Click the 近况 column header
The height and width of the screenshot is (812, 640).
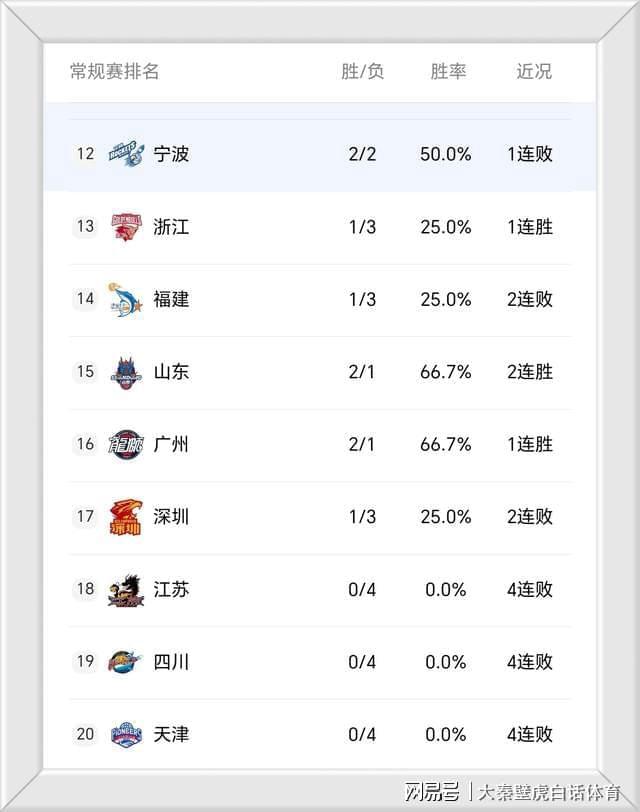coord(533,72)
